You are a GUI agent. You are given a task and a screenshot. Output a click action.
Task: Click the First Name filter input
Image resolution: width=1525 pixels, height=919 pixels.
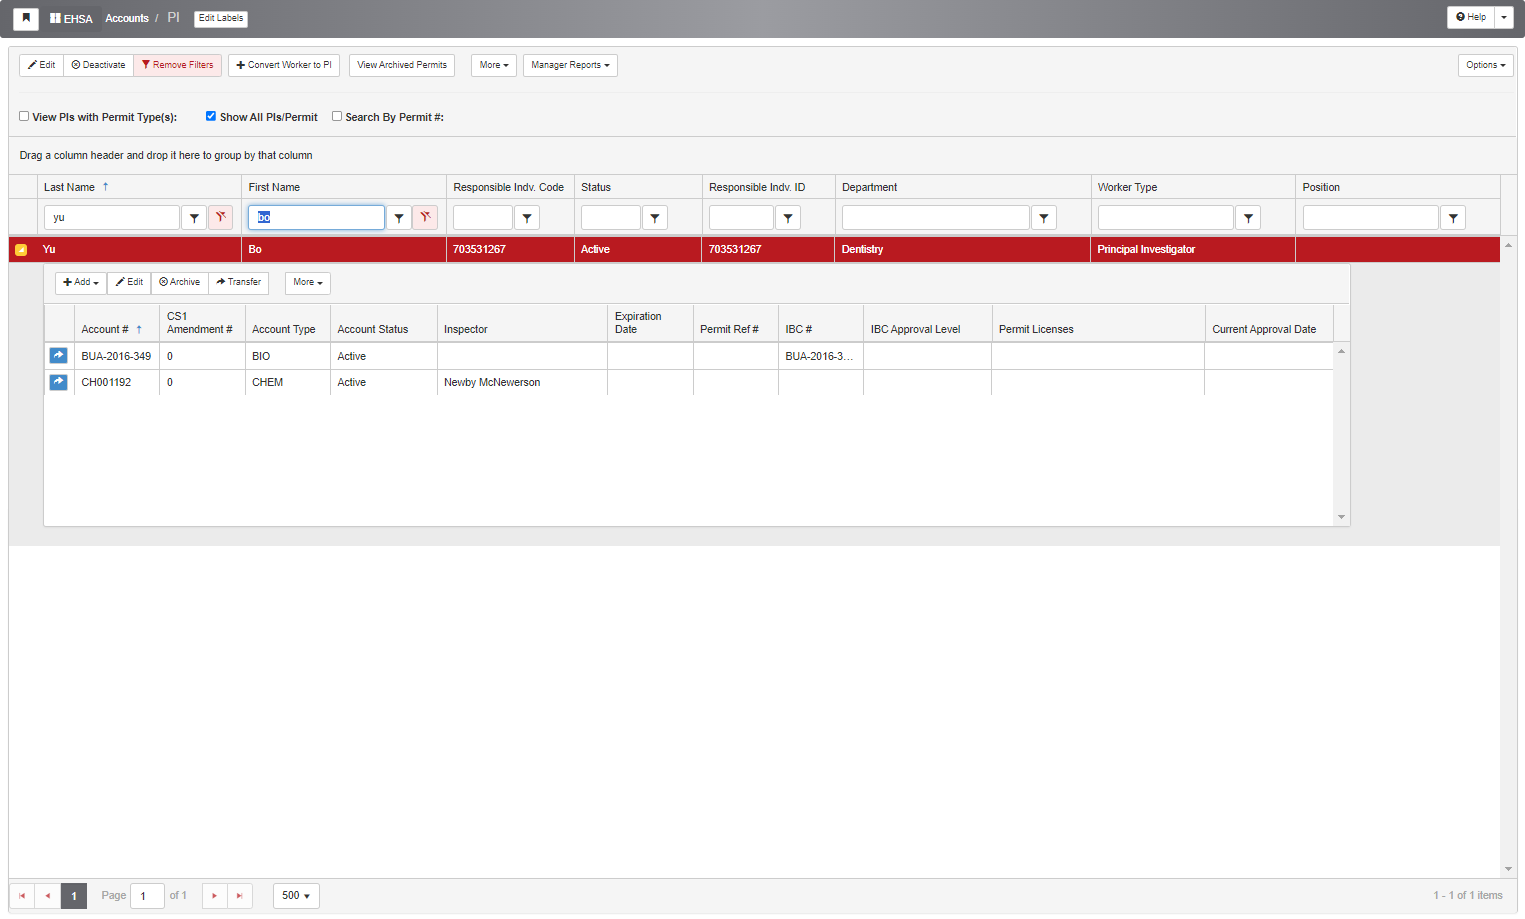tap(316, 218)
